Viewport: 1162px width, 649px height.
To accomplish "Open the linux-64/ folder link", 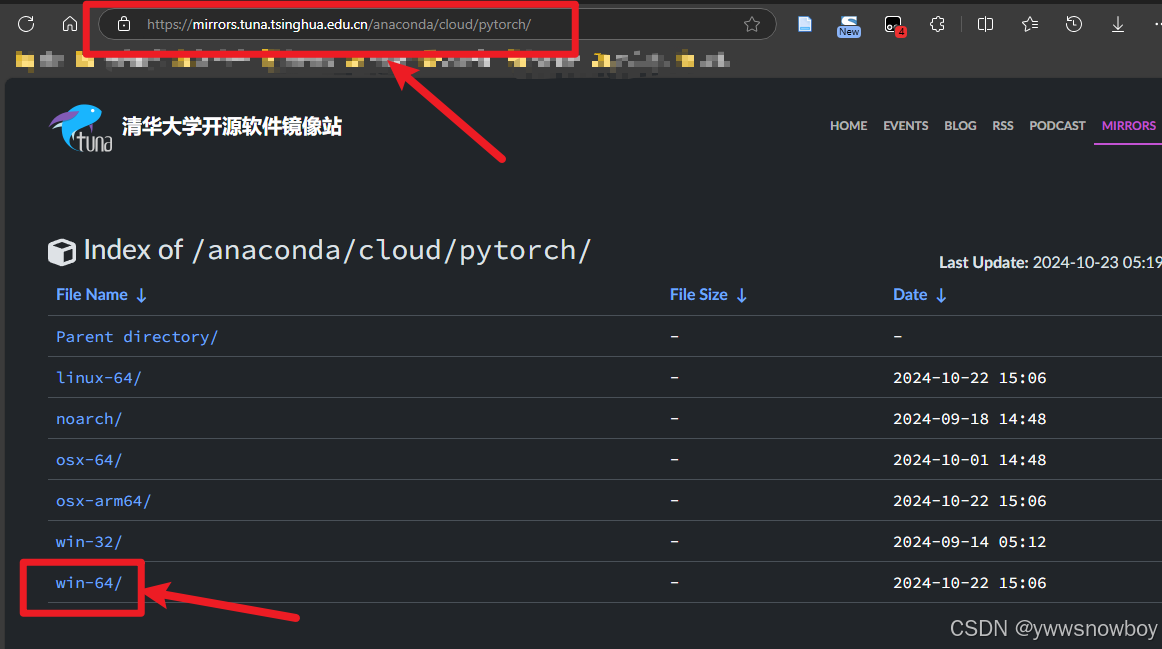I will pos(99,378).
